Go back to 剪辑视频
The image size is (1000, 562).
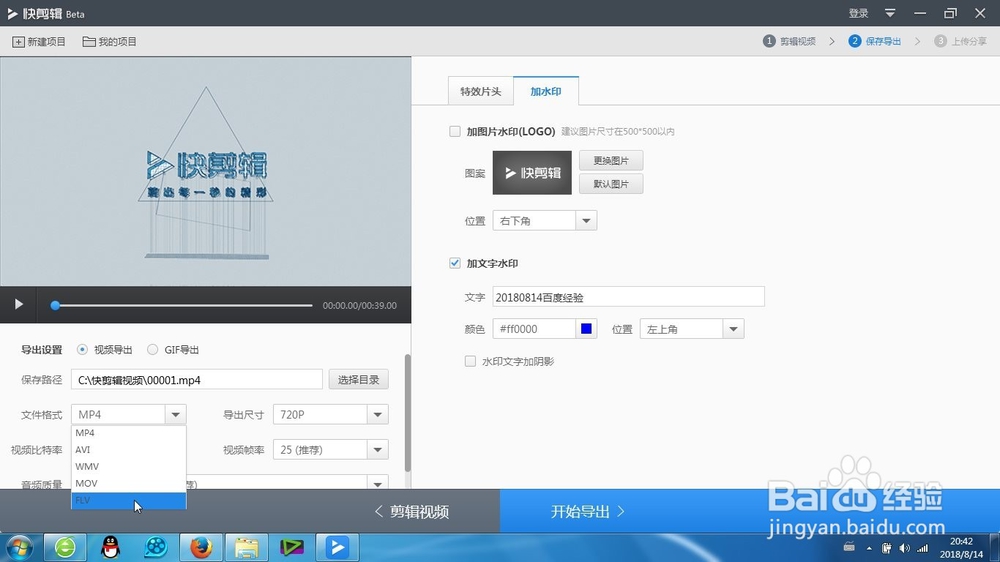point(411,512)
